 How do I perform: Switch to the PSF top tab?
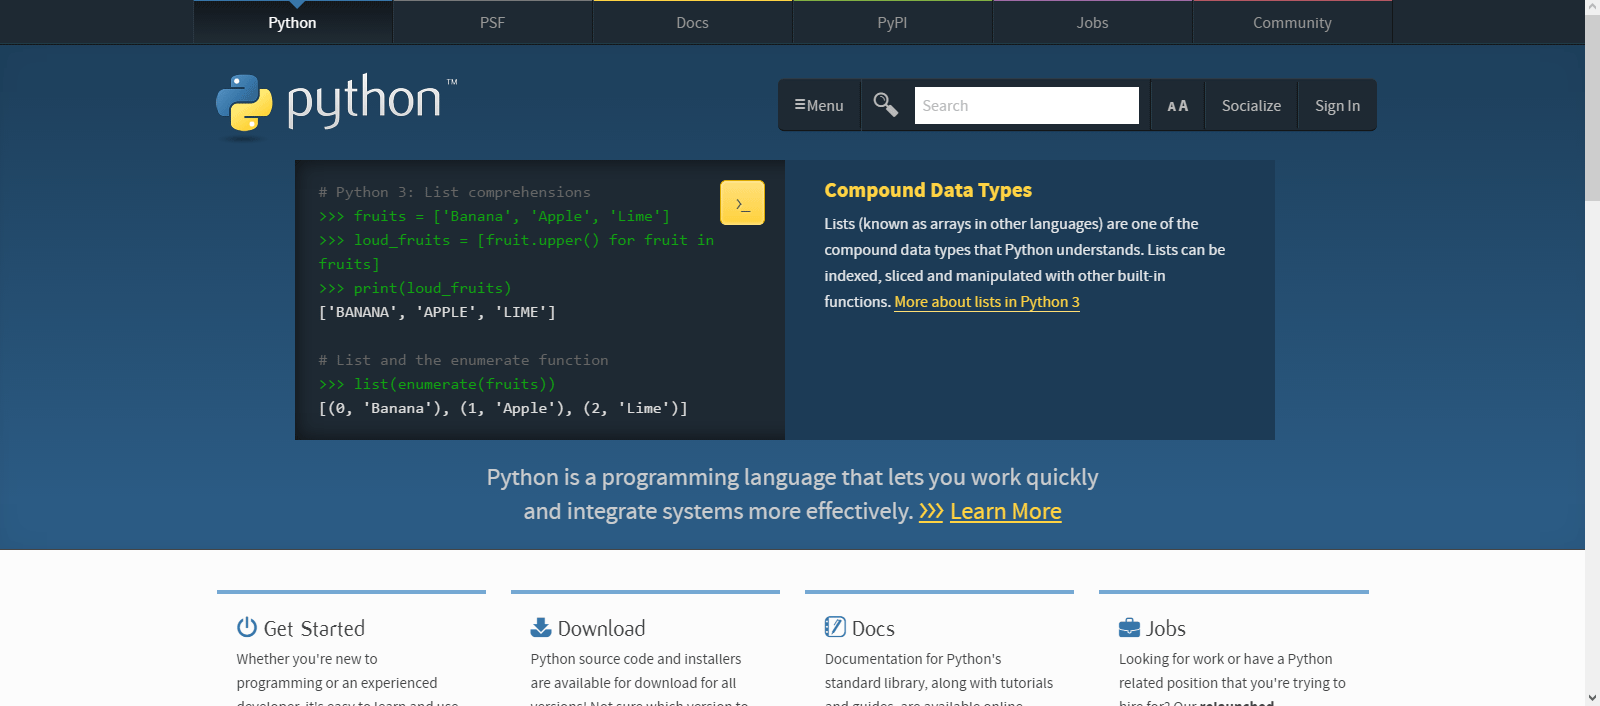492,22
